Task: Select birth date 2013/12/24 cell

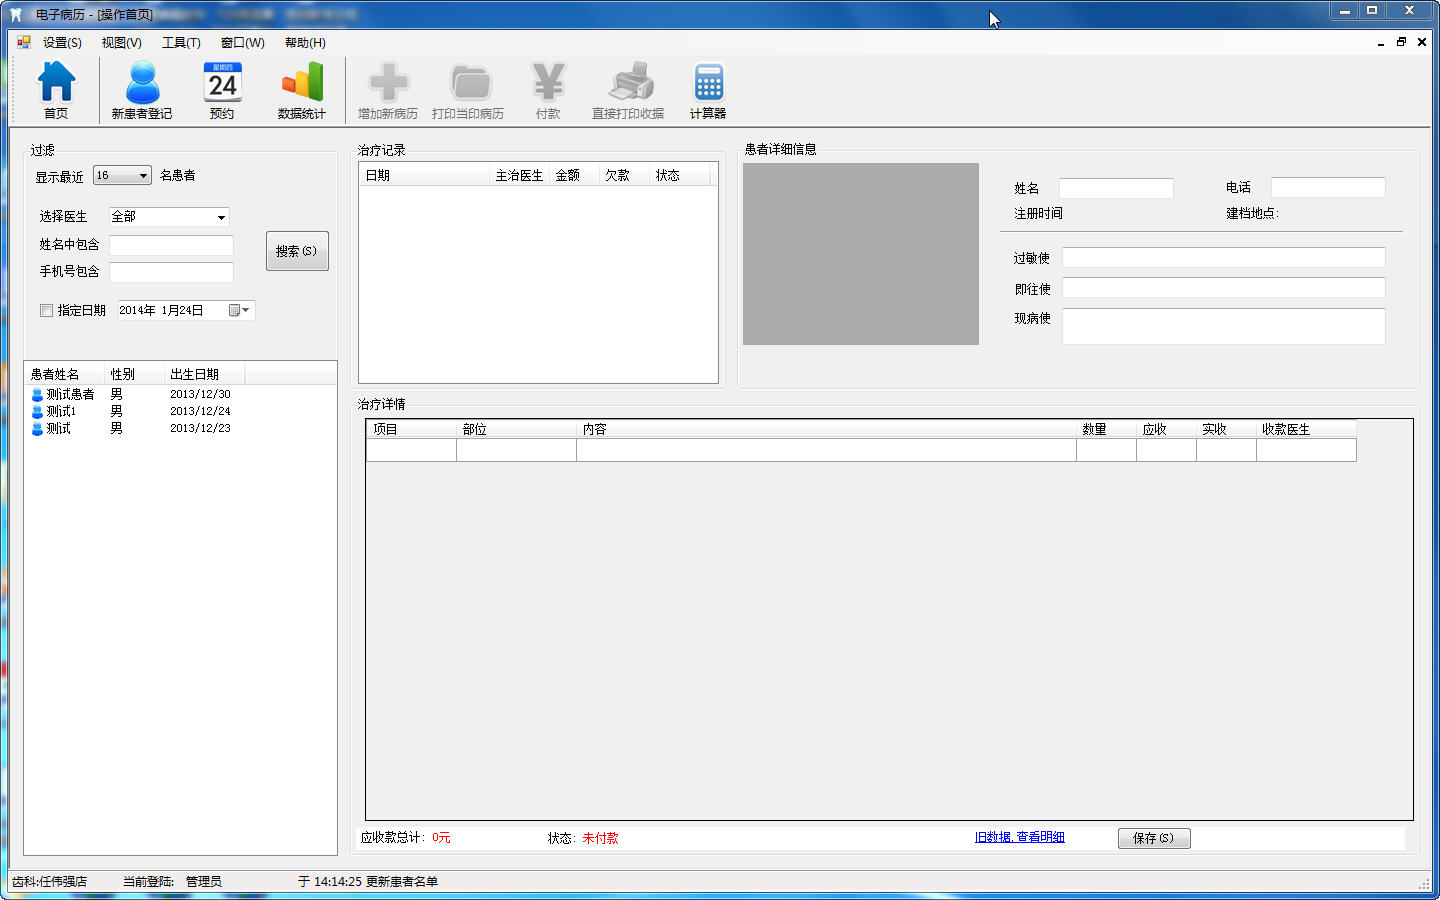Action: 200,412
